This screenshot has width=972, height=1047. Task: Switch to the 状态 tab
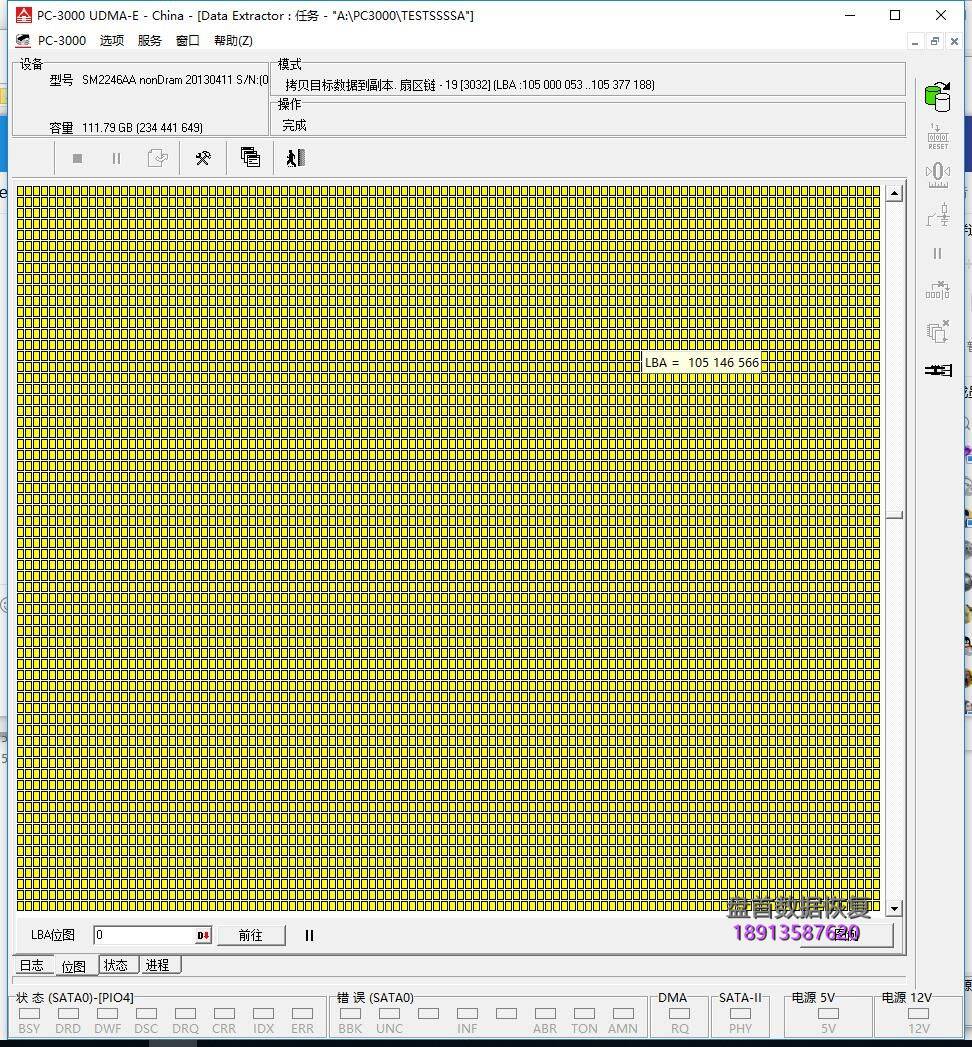(116, 964)
